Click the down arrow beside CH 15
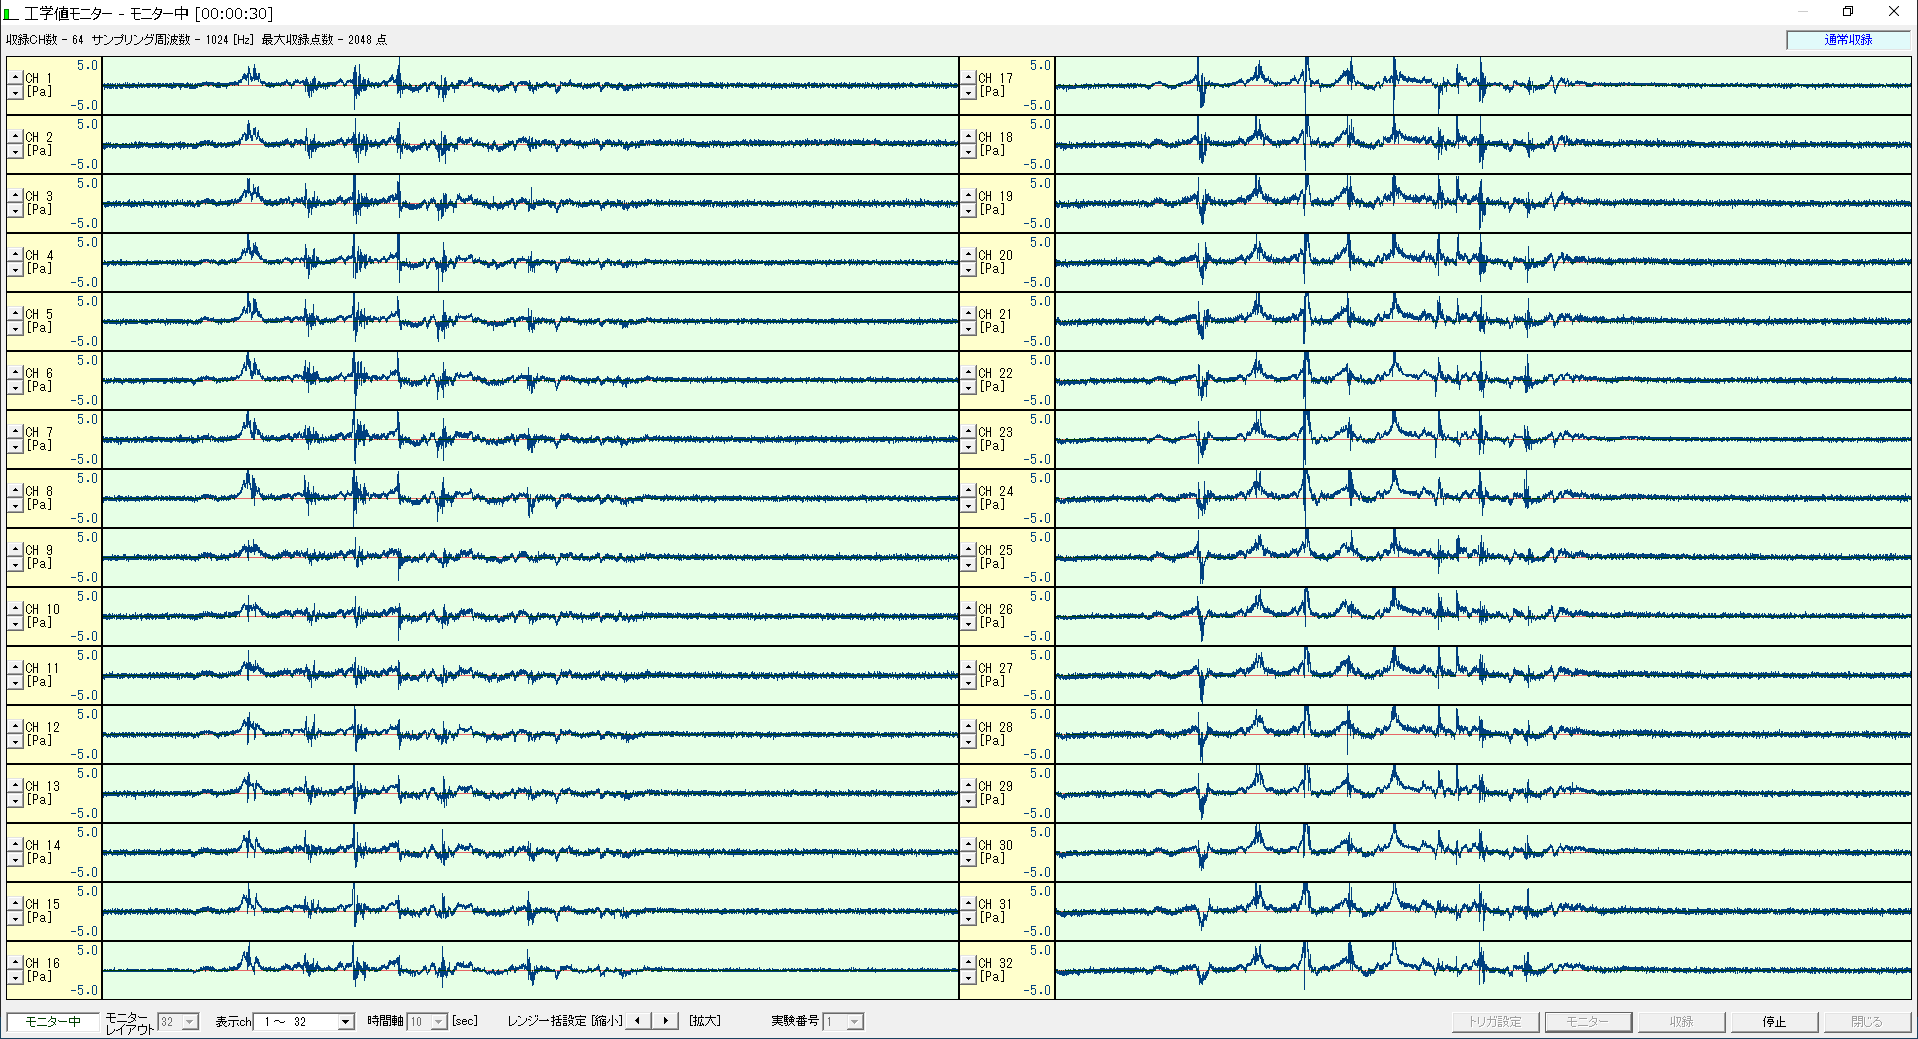This screenshot has height=1039, width=1918. click(15, 918)
